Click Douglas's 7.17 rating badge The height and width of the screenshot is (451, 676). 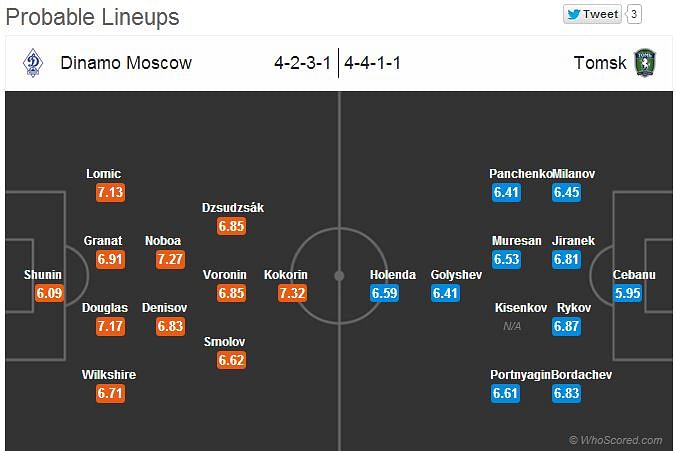pyautogui.click(x=110, y=326)
